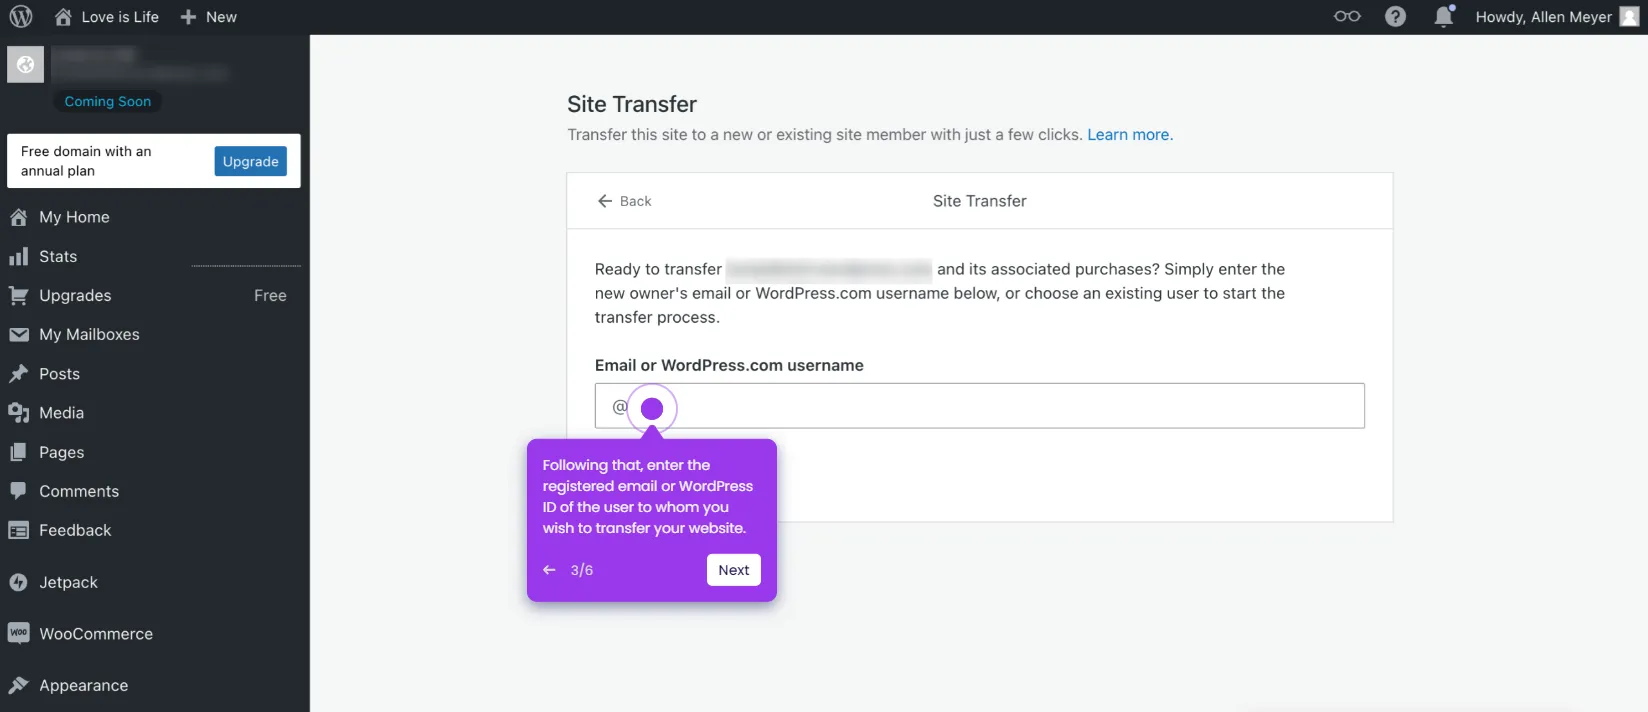The width and height of the screenshot is (1648, 712).
Task: Click the My Mailboxes envelope icon
Action: [18, 335]
